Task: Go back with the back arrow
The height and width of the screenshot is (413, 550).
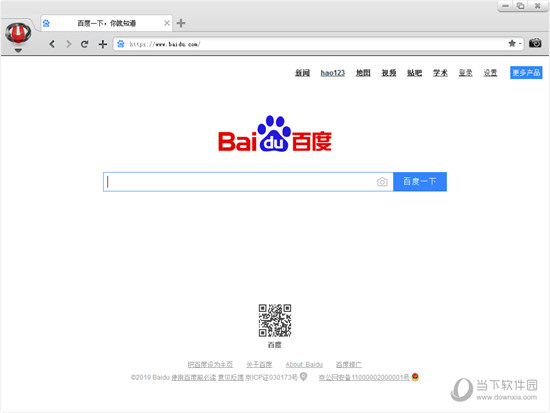Action: click(52, 44)
